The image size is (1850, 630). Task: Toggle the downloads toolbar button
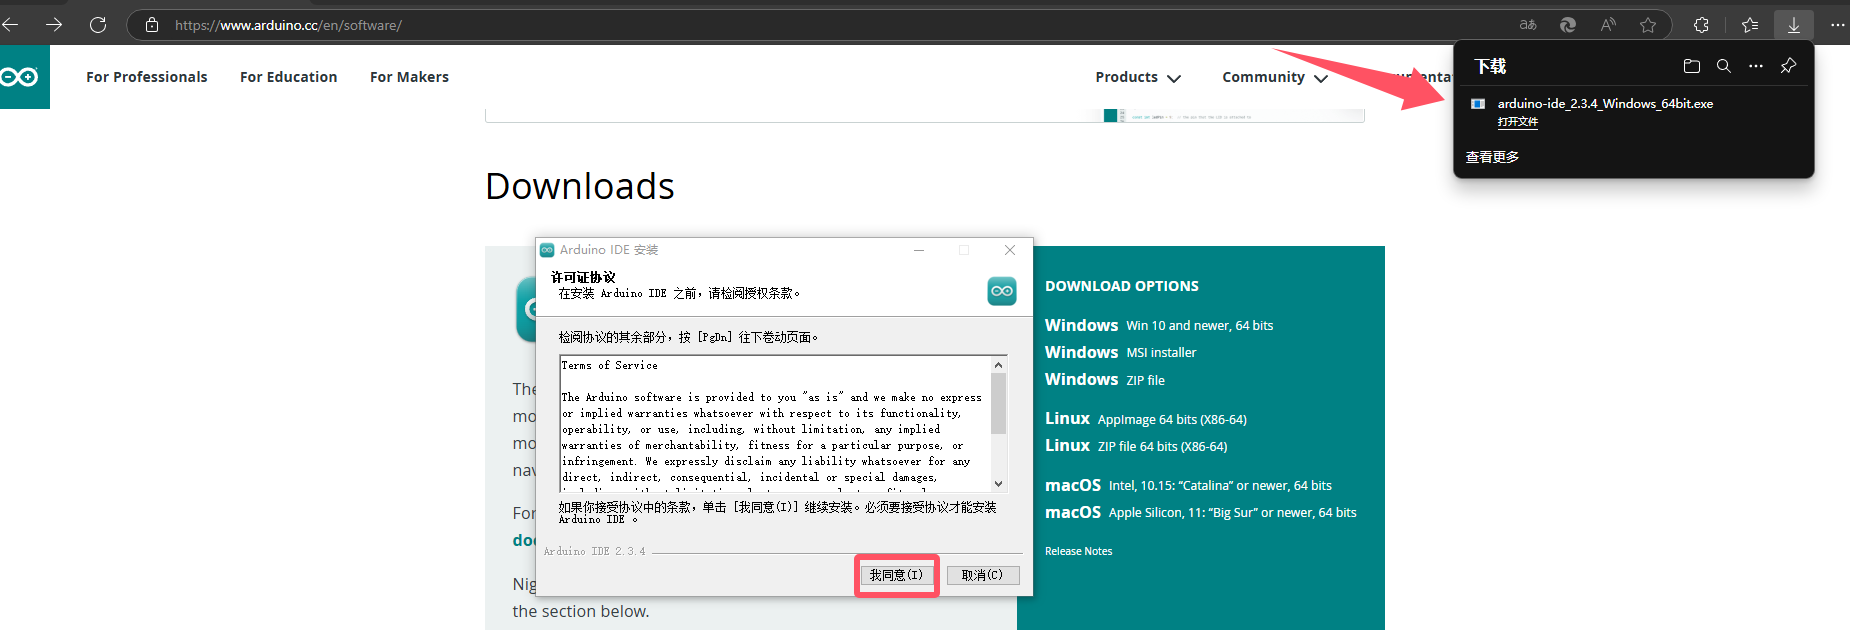pos(1794,25)
